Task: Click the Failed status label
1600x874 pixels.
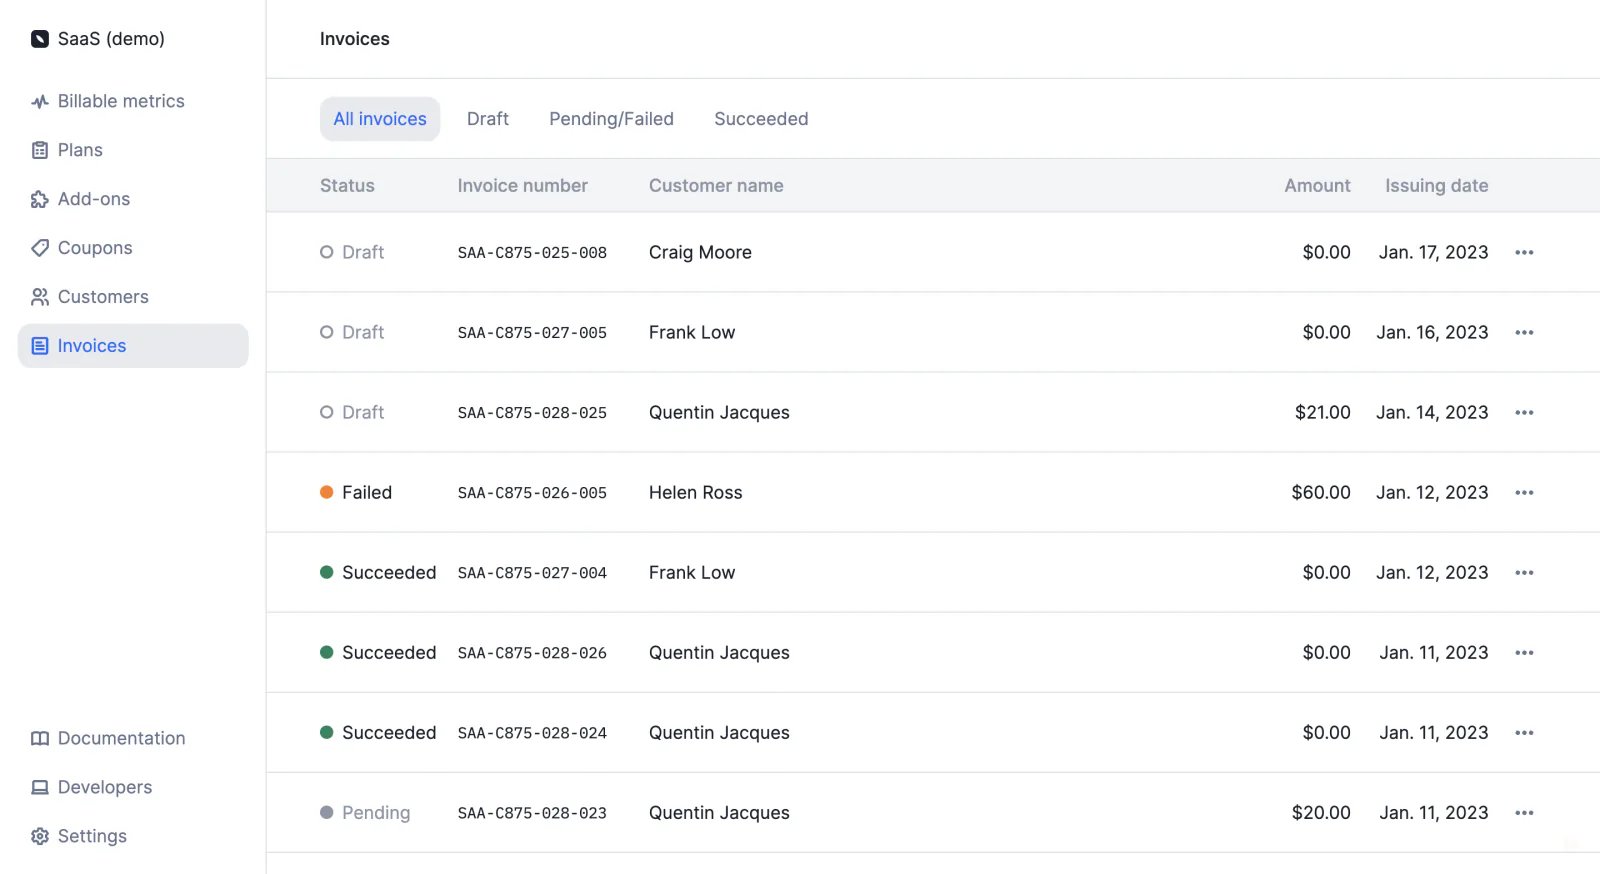Action: (x=367, y=492)
